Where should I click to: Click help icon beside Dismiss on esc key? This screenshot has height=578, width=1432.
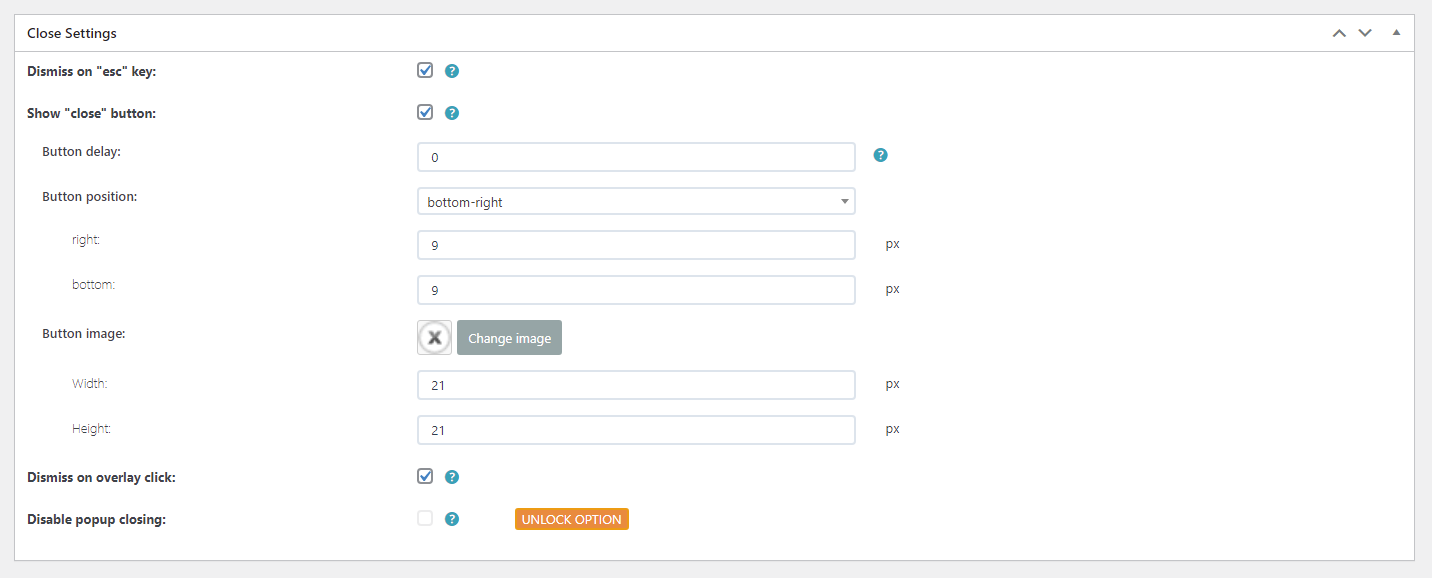[x=452, y=71]
